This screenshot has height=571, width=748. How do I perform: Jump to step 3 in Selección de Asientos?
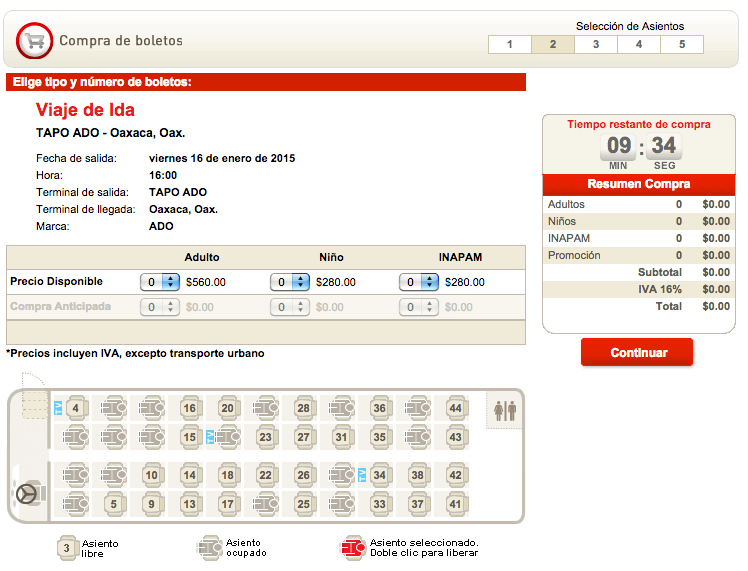pos(596,44)
